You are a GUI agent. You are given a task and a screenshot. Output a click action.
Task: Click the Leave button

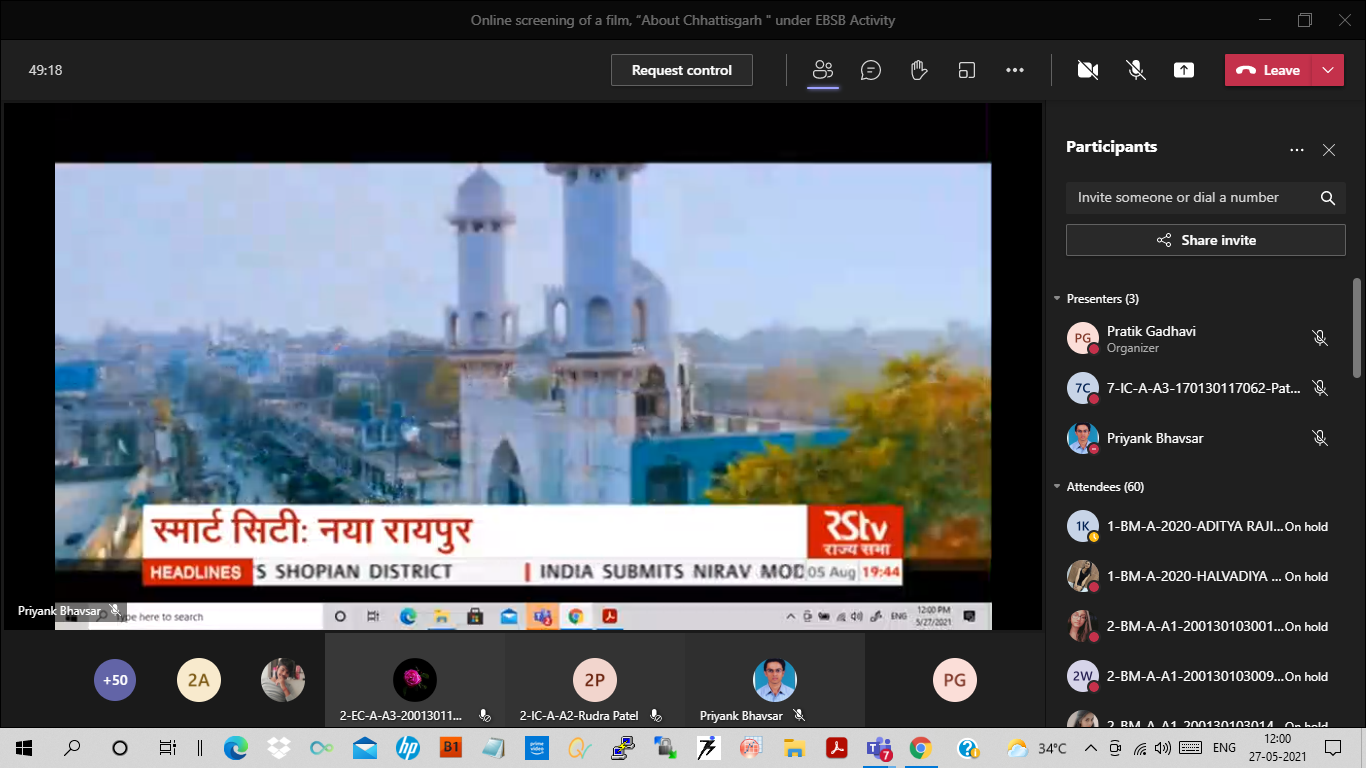[1268, 70]
